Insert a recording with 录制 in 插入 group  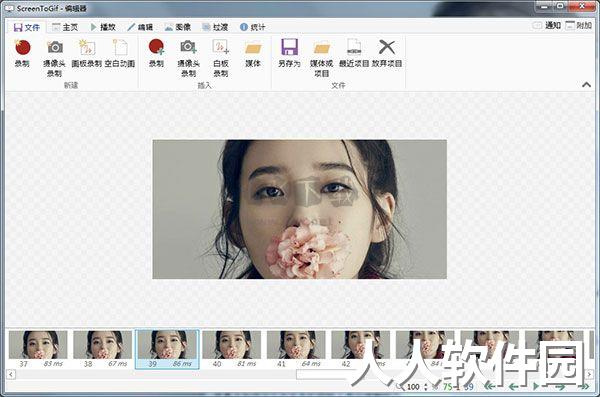point(156,53)
